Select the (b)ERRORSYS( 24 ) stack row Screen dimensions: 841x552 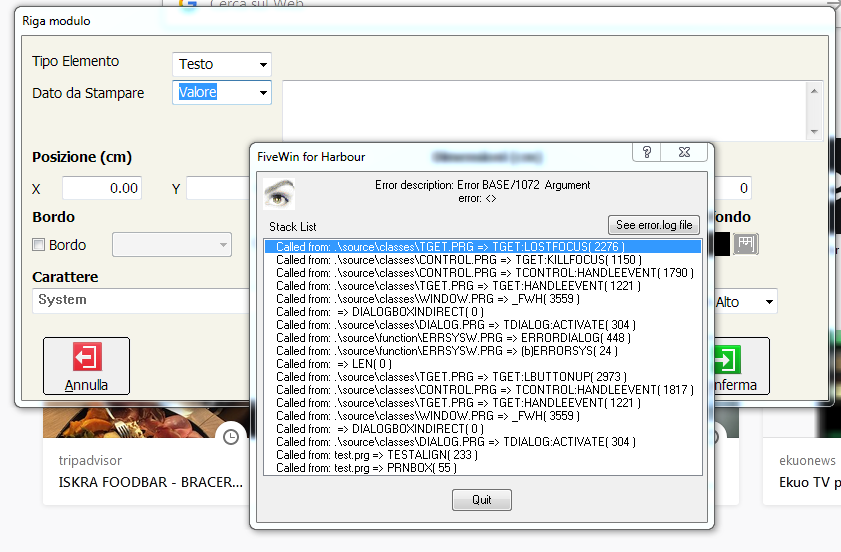tap(483, 351)
